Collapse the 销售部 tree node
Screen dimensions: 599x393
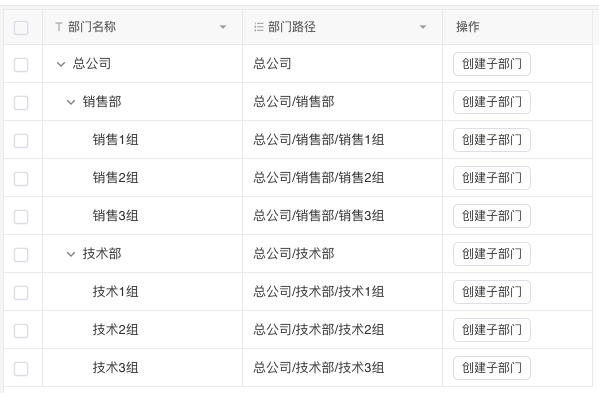pyautogui.click(x=71, y=102)
